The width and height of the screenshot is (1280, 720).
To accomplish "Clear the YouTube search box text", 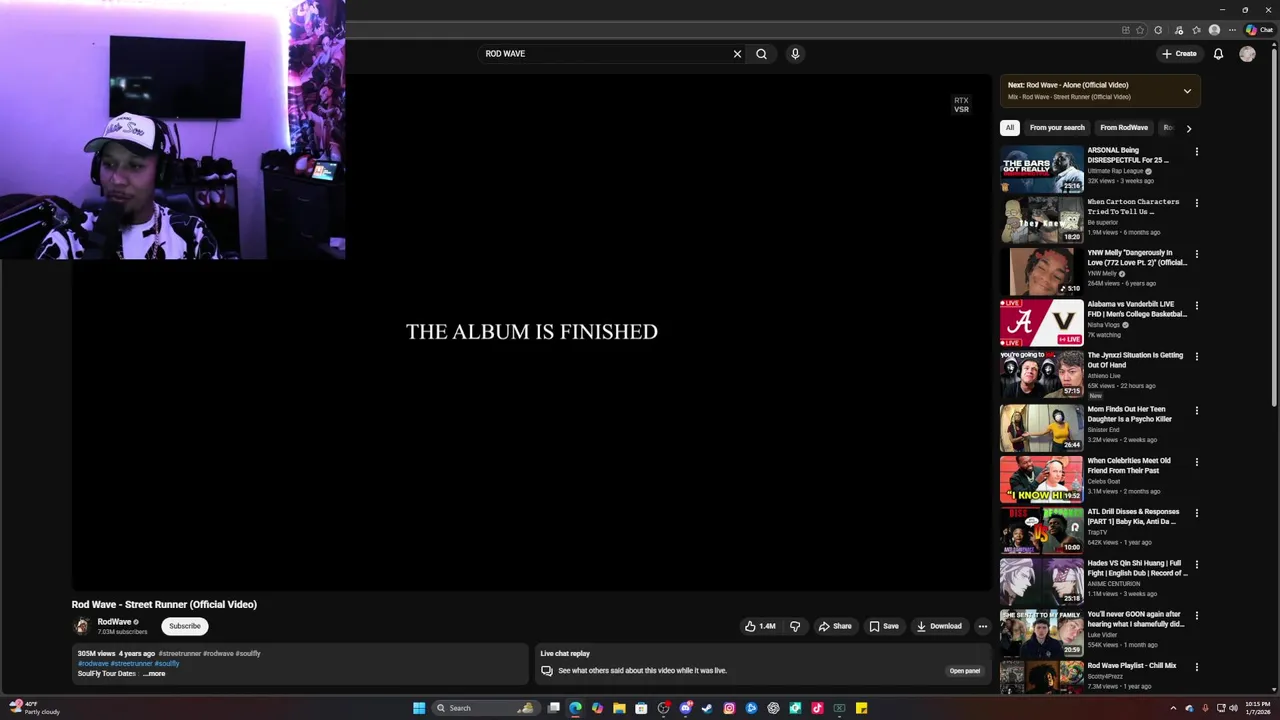I will coord(737,54).
